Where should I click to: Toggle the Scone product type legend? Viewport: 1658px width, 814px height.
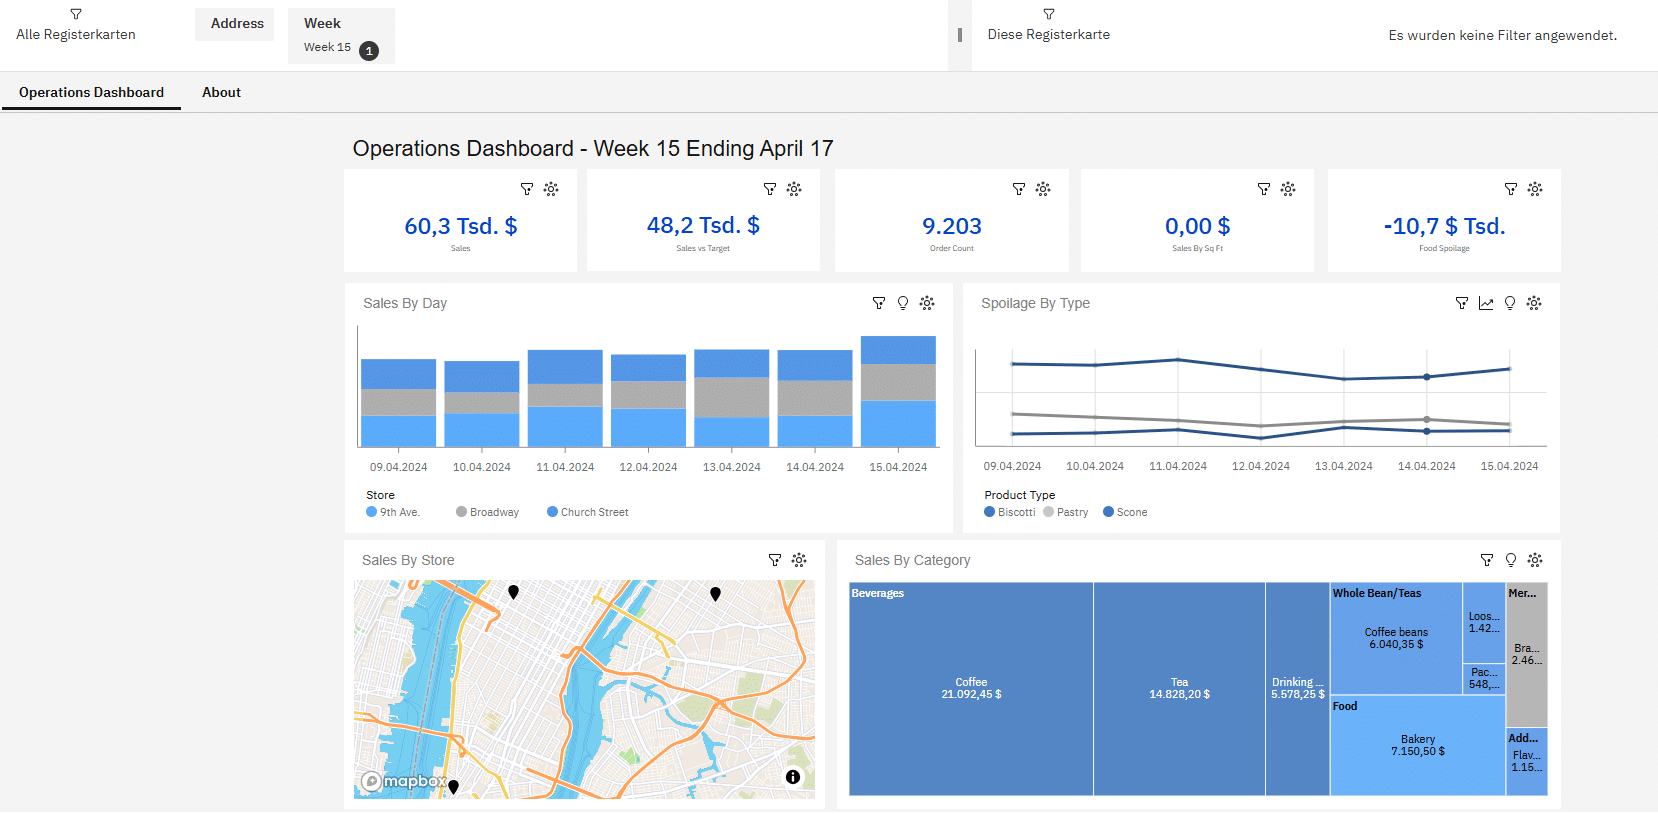point(1125,512)
